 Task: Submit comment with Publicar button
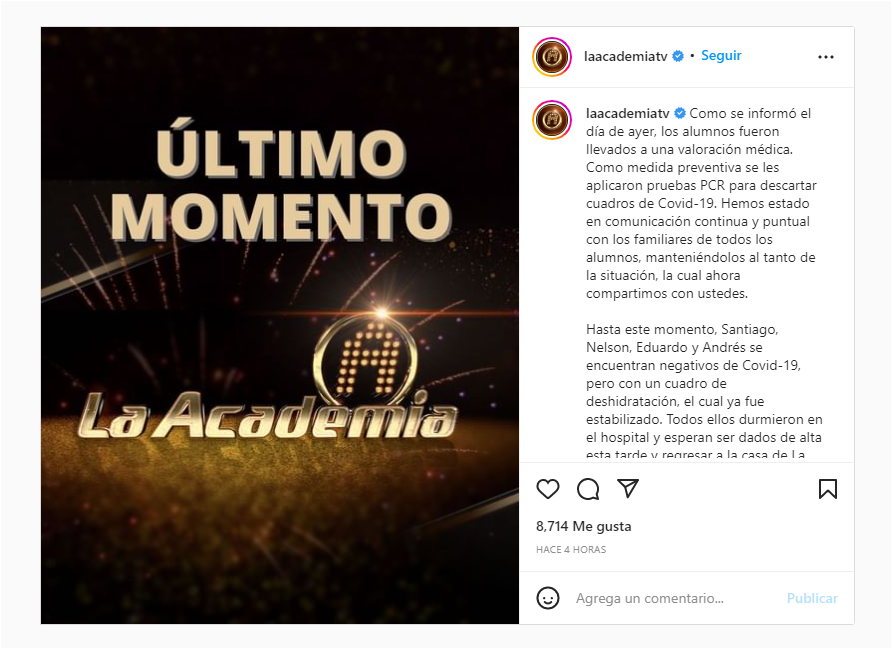pos(812,598)
